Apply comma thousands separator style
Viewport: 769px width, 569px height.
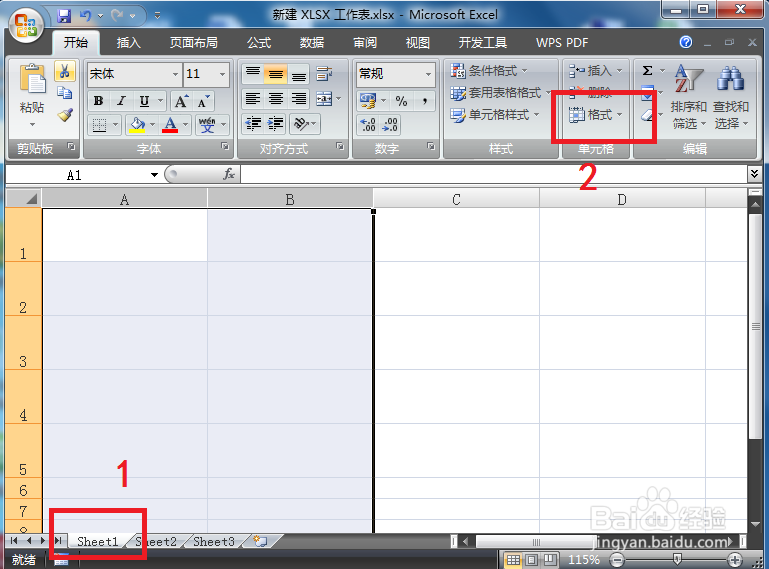[x=424, y=101]
